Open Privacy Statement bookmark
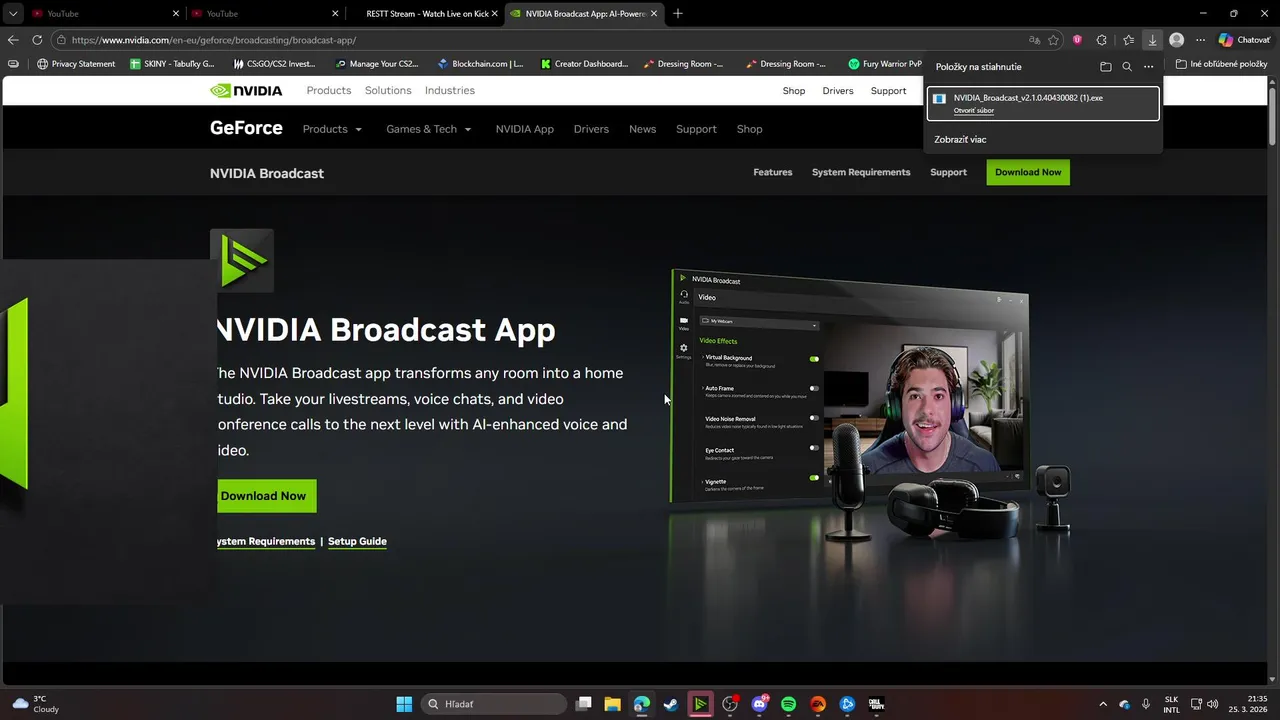This screenshot has width=1280, height=720. (x=75, y=64)
